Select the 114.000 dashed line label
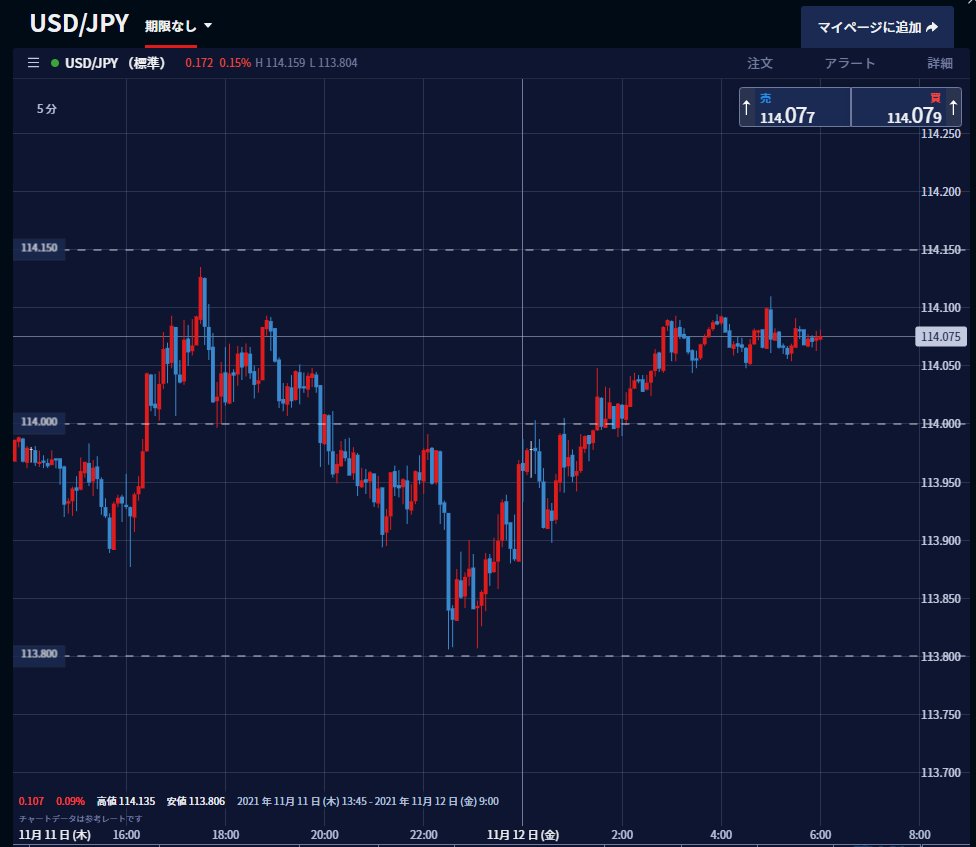Screen dimensions: 976x847 (x=39, y=422)
